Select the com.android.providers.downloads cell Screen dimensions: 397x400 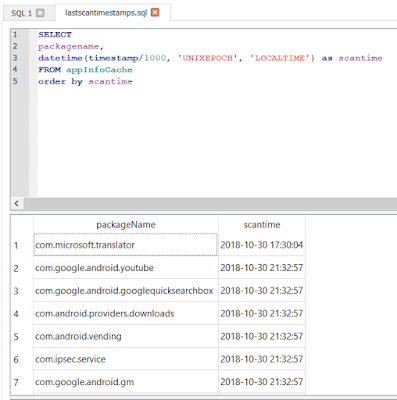[126, 313]
